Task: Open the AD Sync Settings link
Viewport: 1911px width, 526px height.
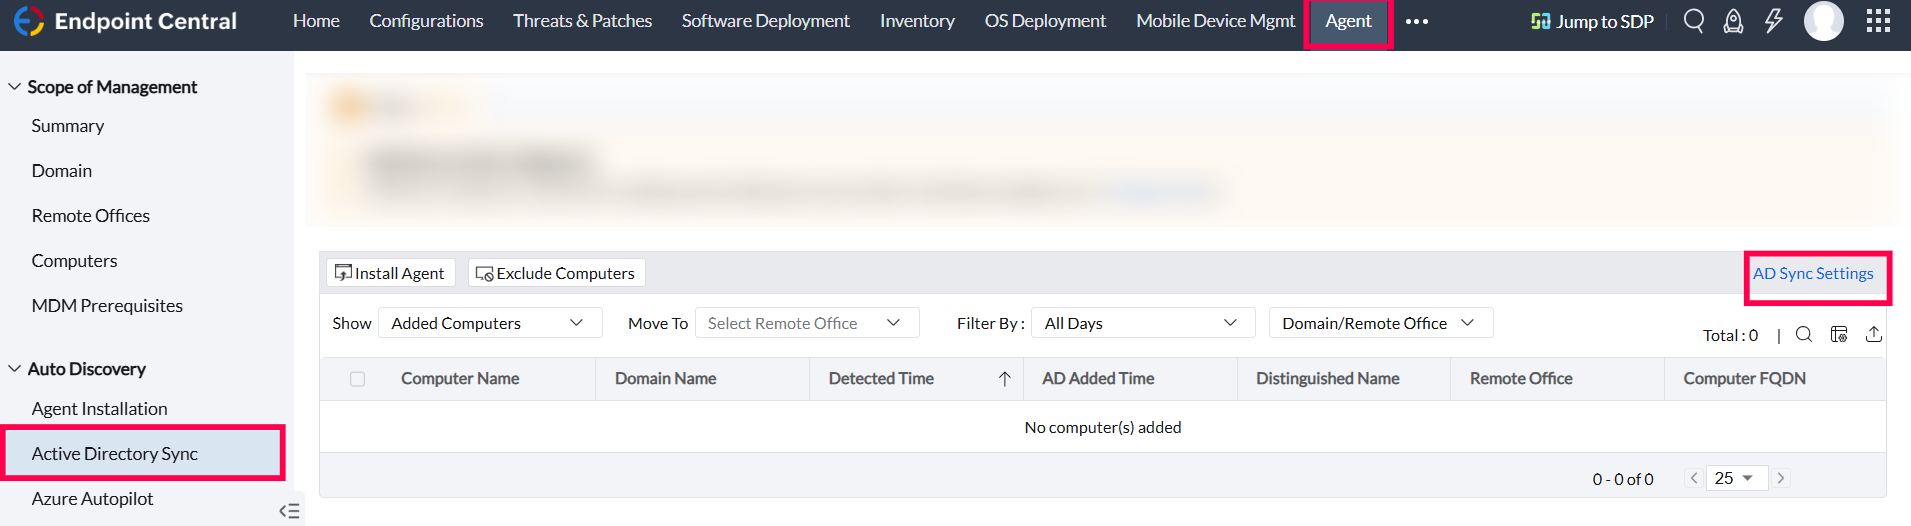Action: [x=1812, y=273]
